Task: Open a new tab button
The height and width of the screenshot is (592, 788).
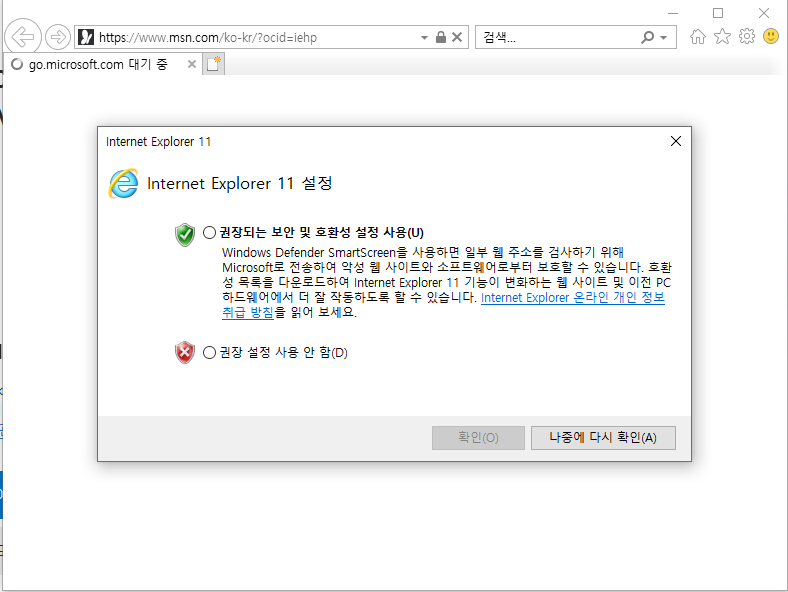Action: (214, 64)
